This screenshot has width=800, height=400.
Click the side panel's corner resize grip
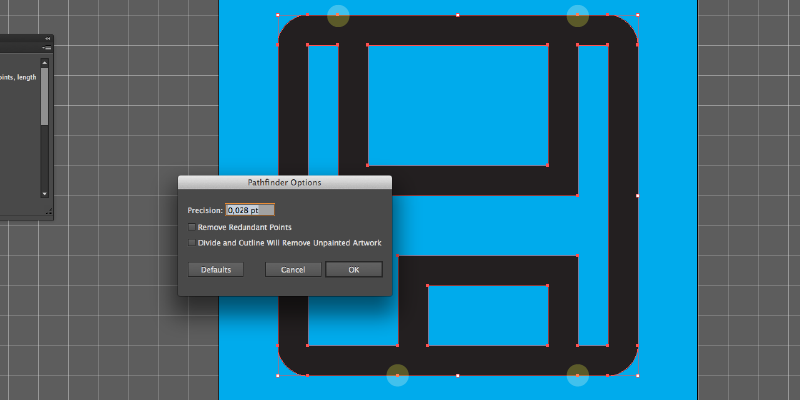tap(48, 211)
